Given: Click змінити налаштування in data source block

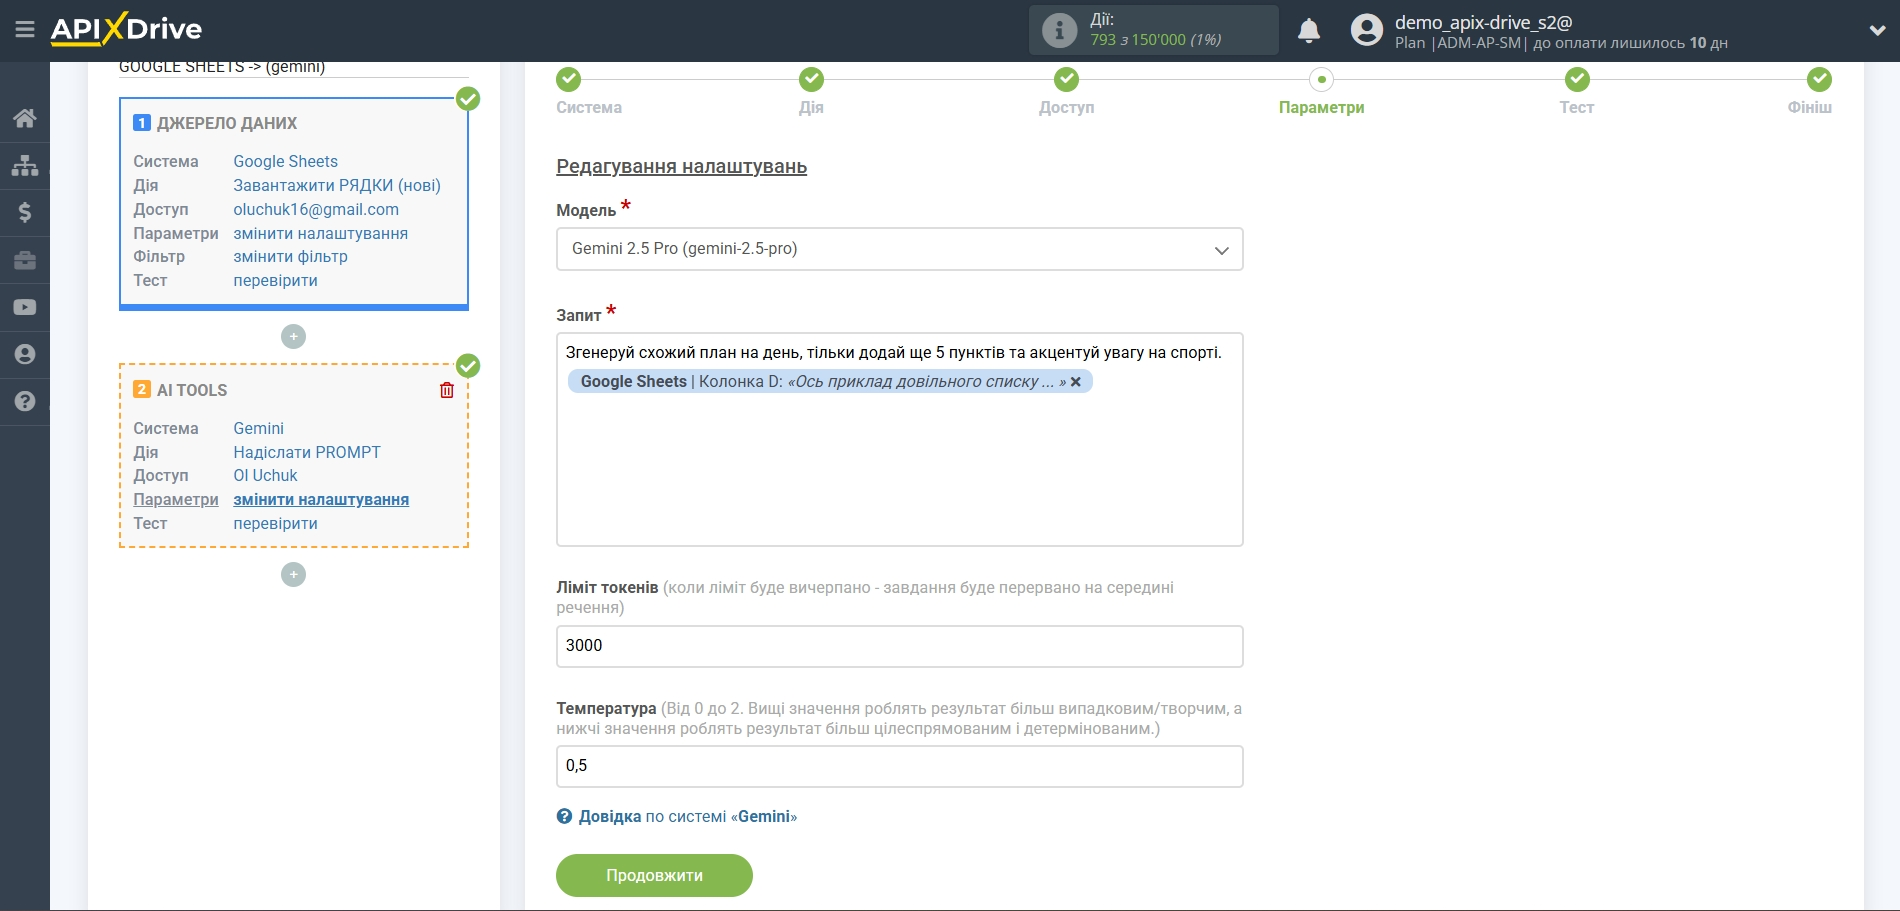Looking at the screenshot, I should pos(320,233).
